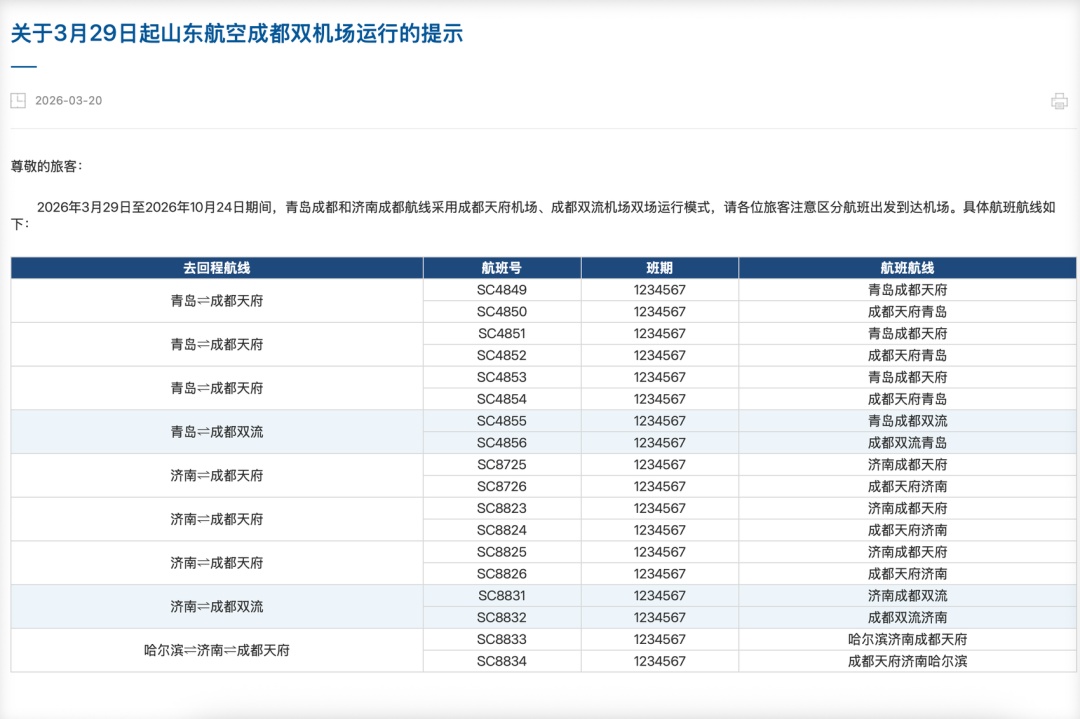Select the 青岛成都天府 route text for SC4849

907,289
